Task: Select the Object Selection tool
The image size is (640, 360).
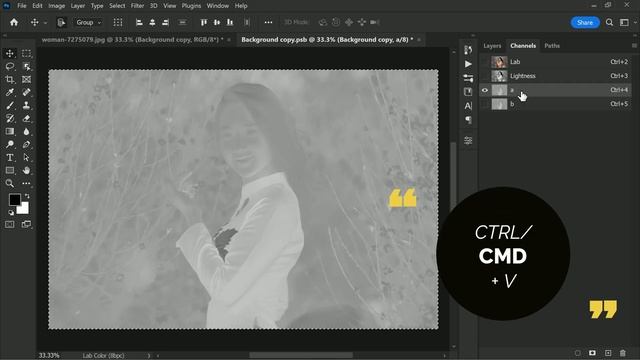Action: [27, 67]
